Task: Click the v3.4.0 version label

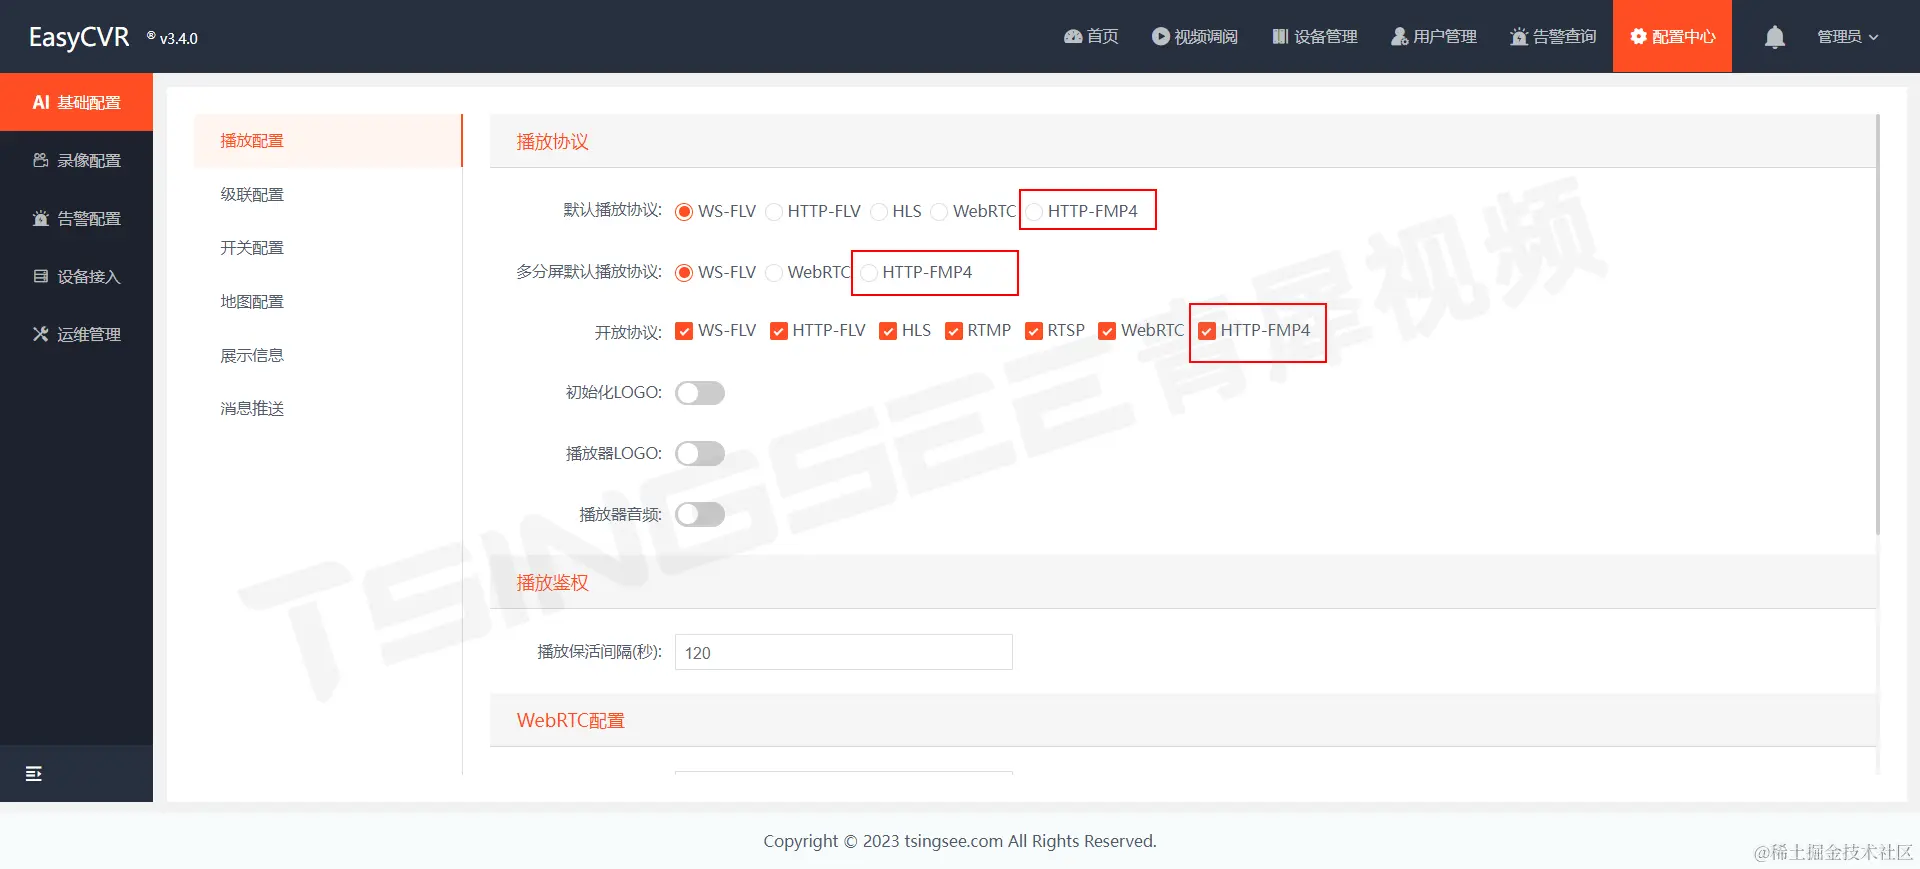Action: [x=178, y=38]
